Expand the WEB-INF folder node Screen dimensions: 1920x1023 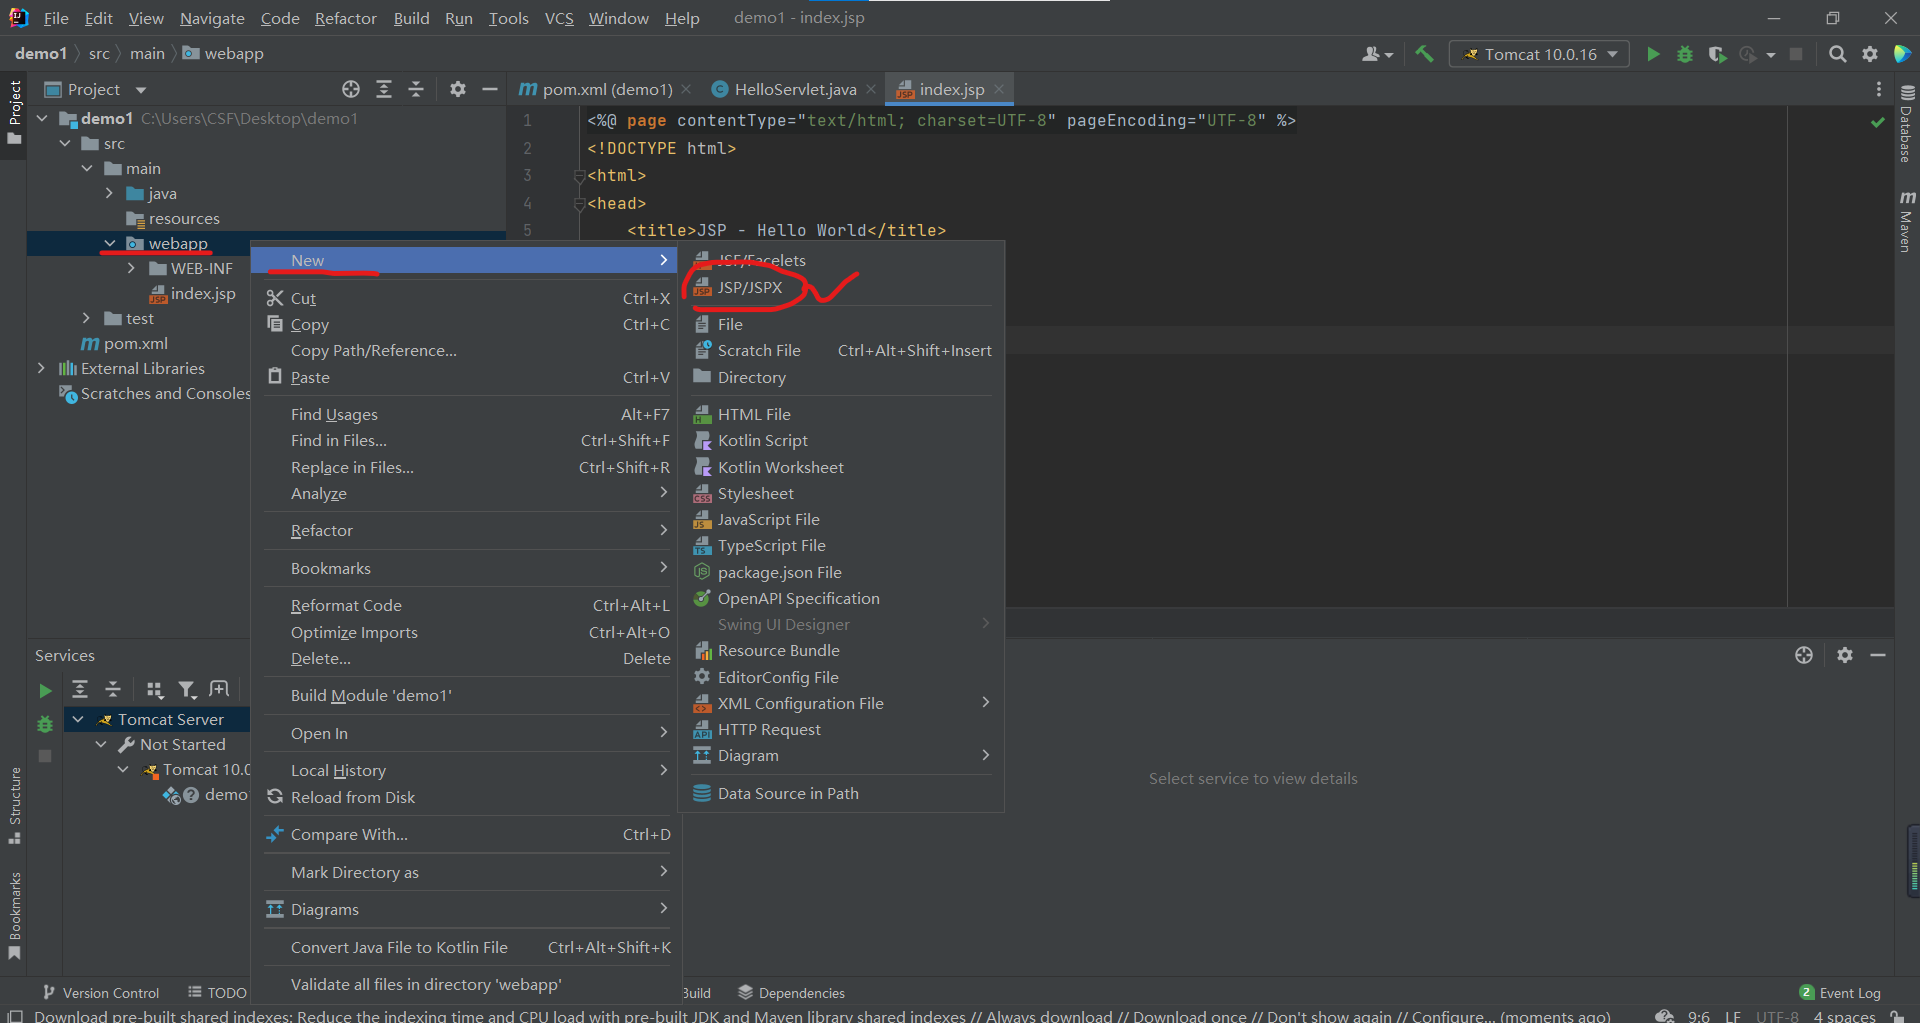pyautogui.click(x=131, y=268)
